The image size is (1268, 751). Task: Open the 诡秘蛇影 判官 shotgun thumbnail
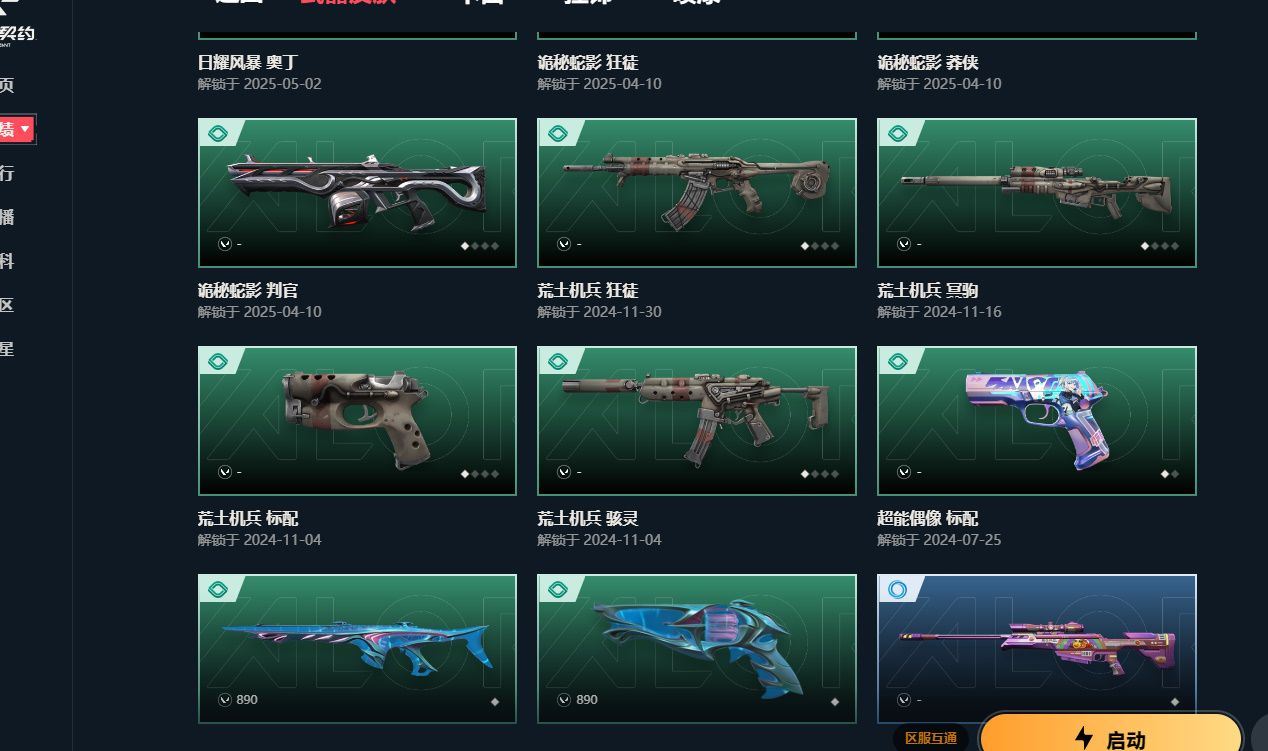(x=357, y=193)
